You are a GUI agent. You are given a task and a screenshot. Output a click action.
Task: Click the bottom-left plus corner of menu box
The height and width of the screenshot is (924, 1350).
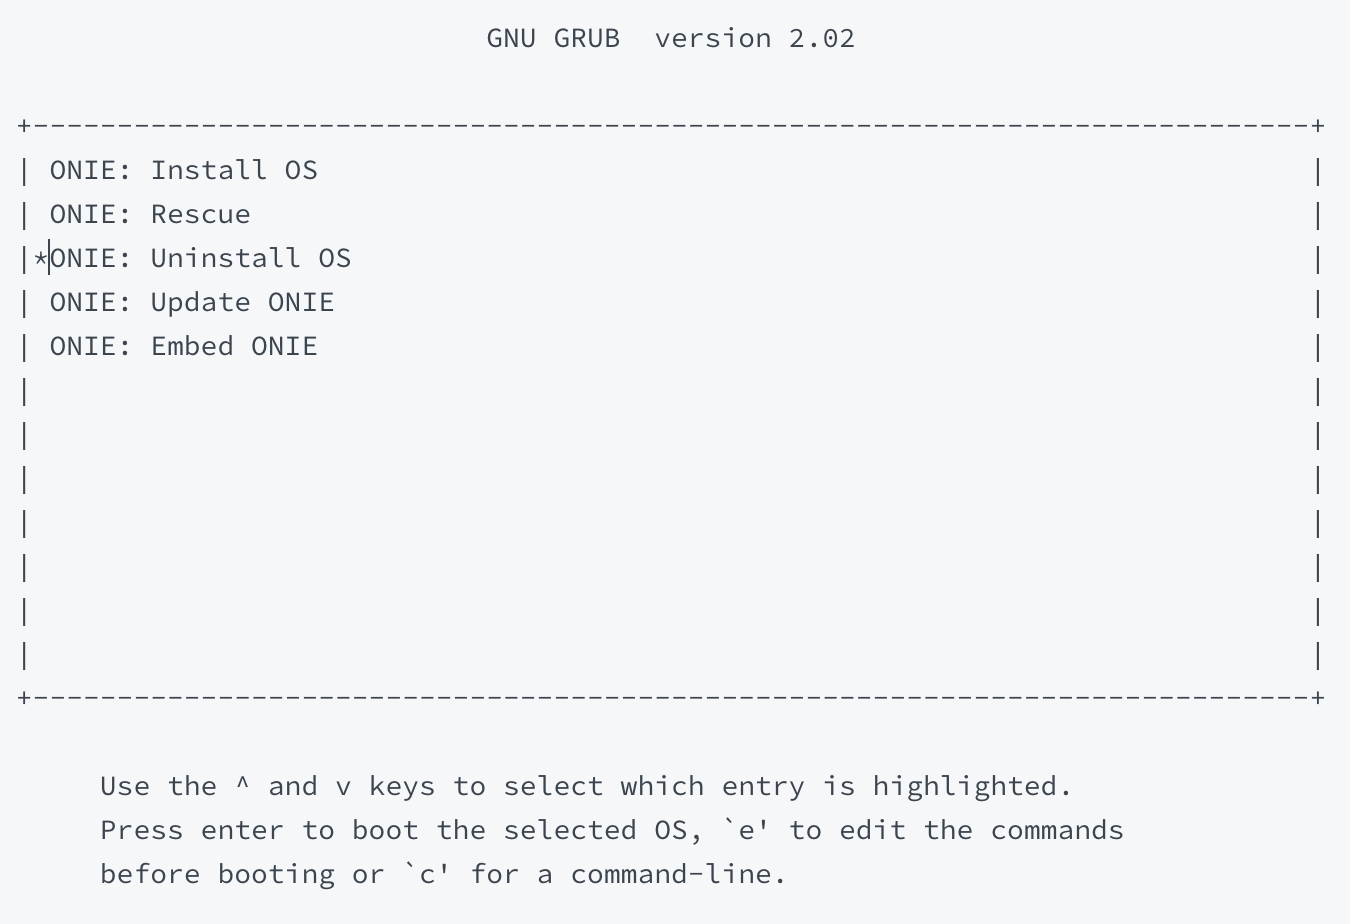24,697
